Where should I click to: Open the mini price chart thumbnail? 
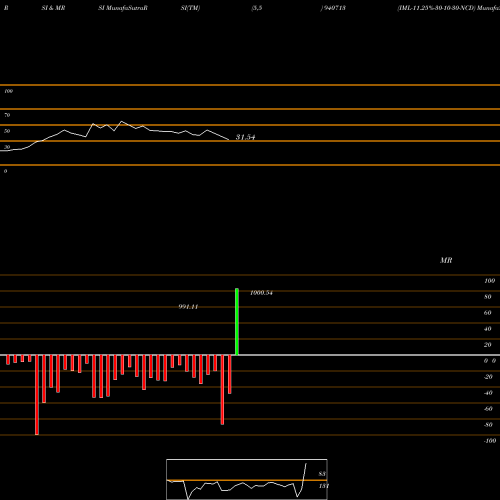click(x=247, y=479)
